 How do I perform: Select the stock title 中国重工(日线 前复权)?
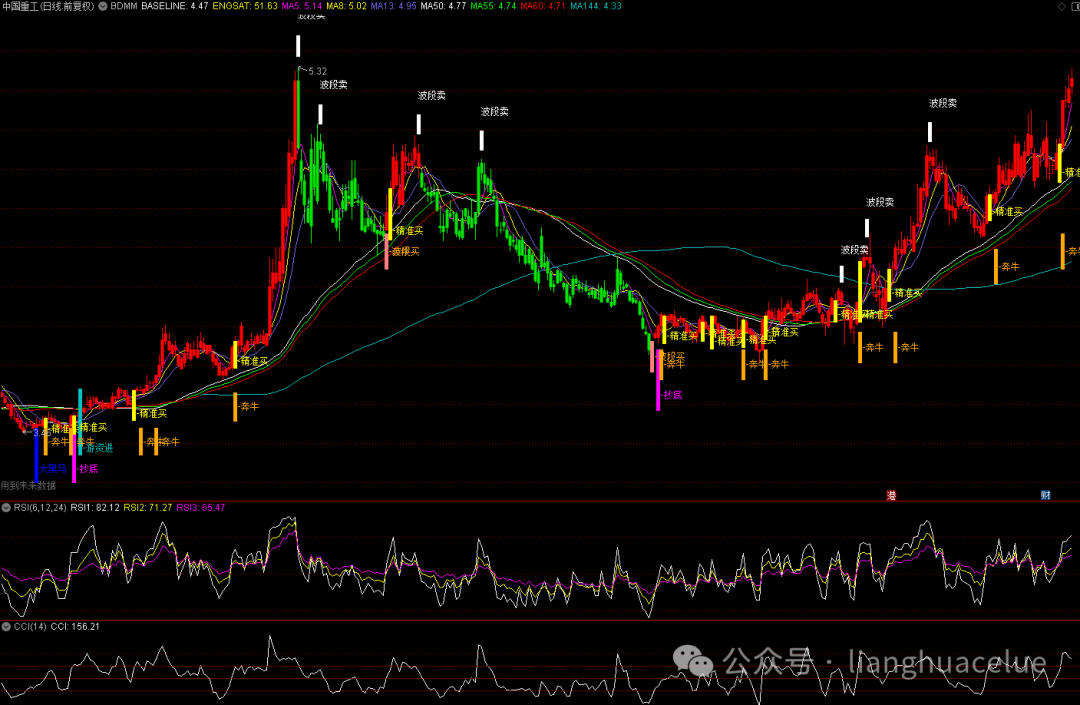48,6
